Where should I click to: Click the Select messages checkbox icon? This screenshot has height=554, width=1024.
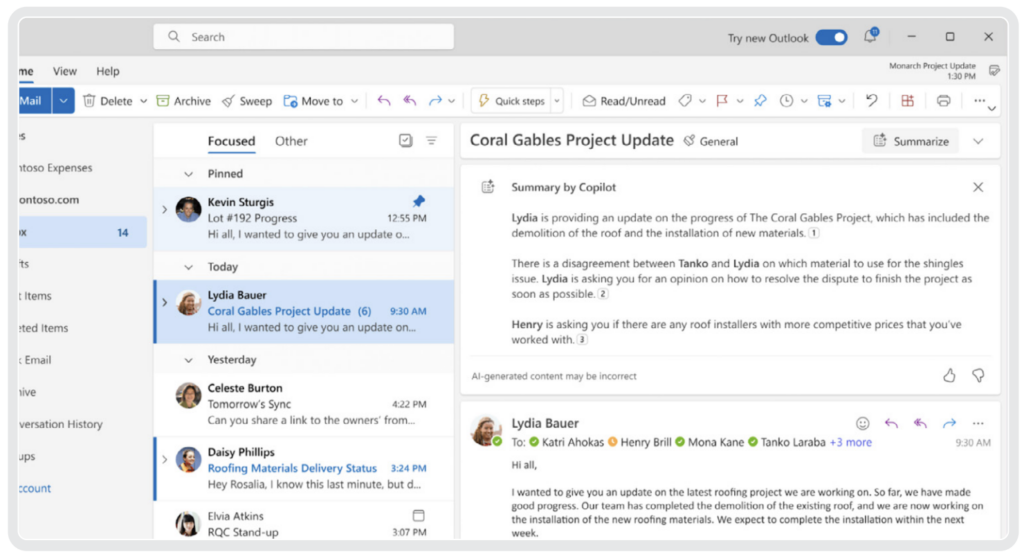pyautogui.click(x=406, y=140)
